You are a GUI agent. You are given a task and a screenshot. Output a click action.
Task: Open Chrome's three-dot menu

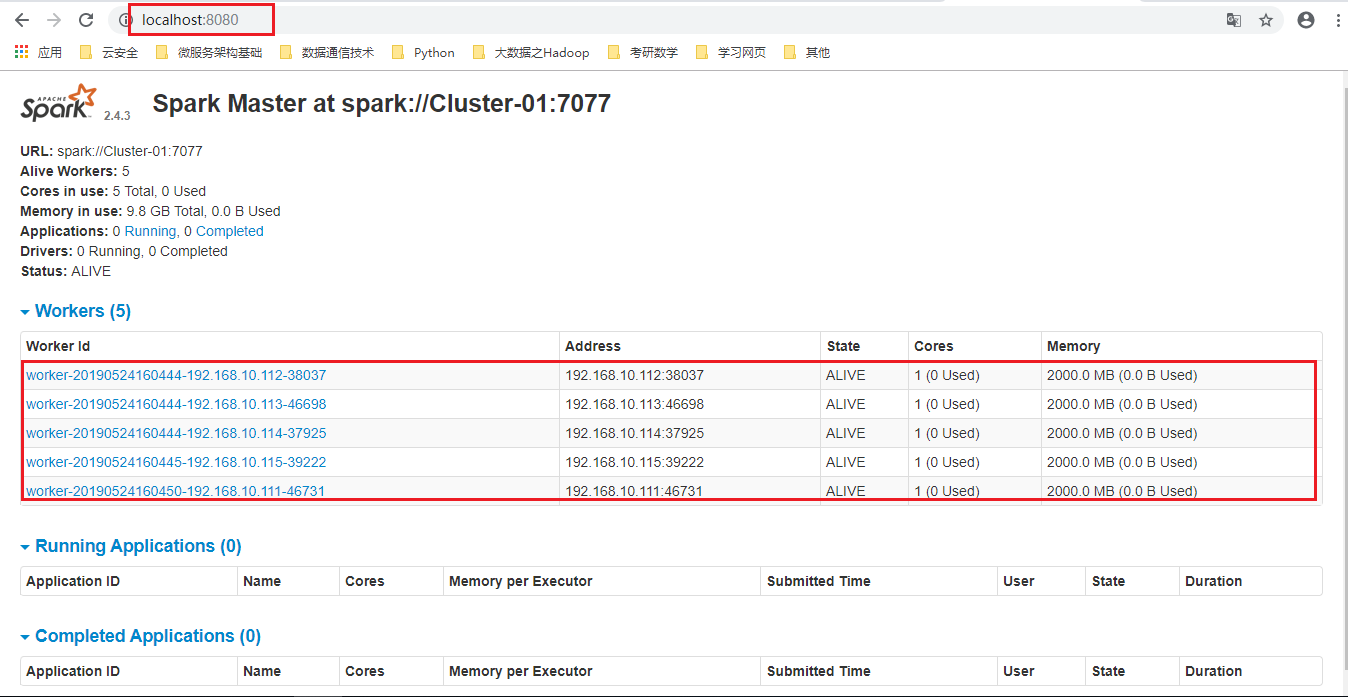point(1337,19)
